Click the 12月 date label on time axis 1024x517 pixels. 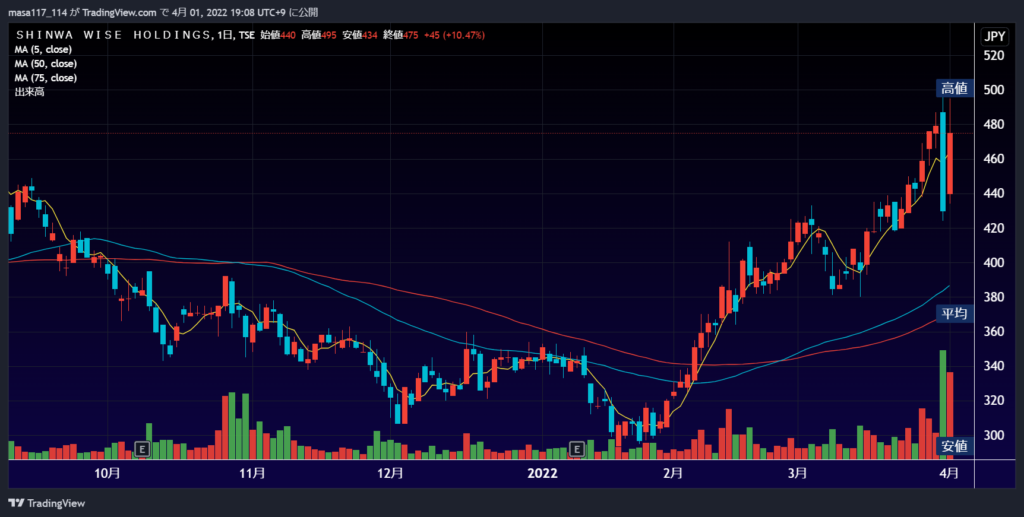pos(390,473)
